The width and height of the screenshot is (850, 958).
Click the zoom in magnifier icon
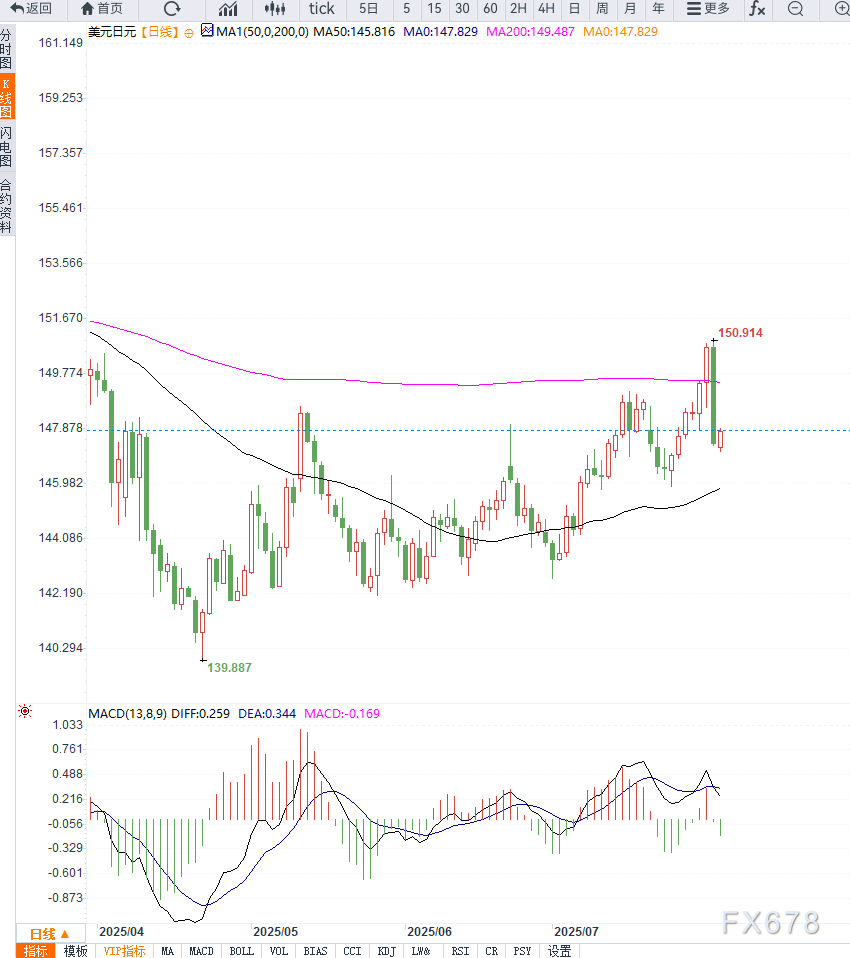tap(840, 9)
